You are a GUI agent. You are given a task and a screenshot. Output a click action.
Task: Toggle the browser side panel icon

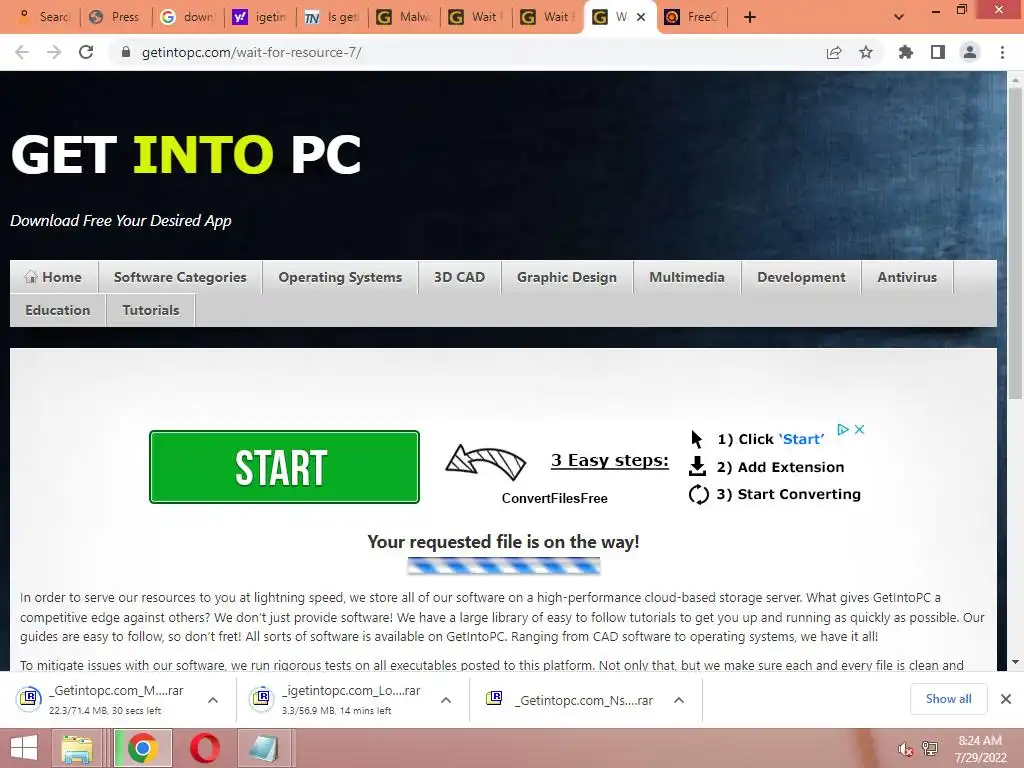938,52
